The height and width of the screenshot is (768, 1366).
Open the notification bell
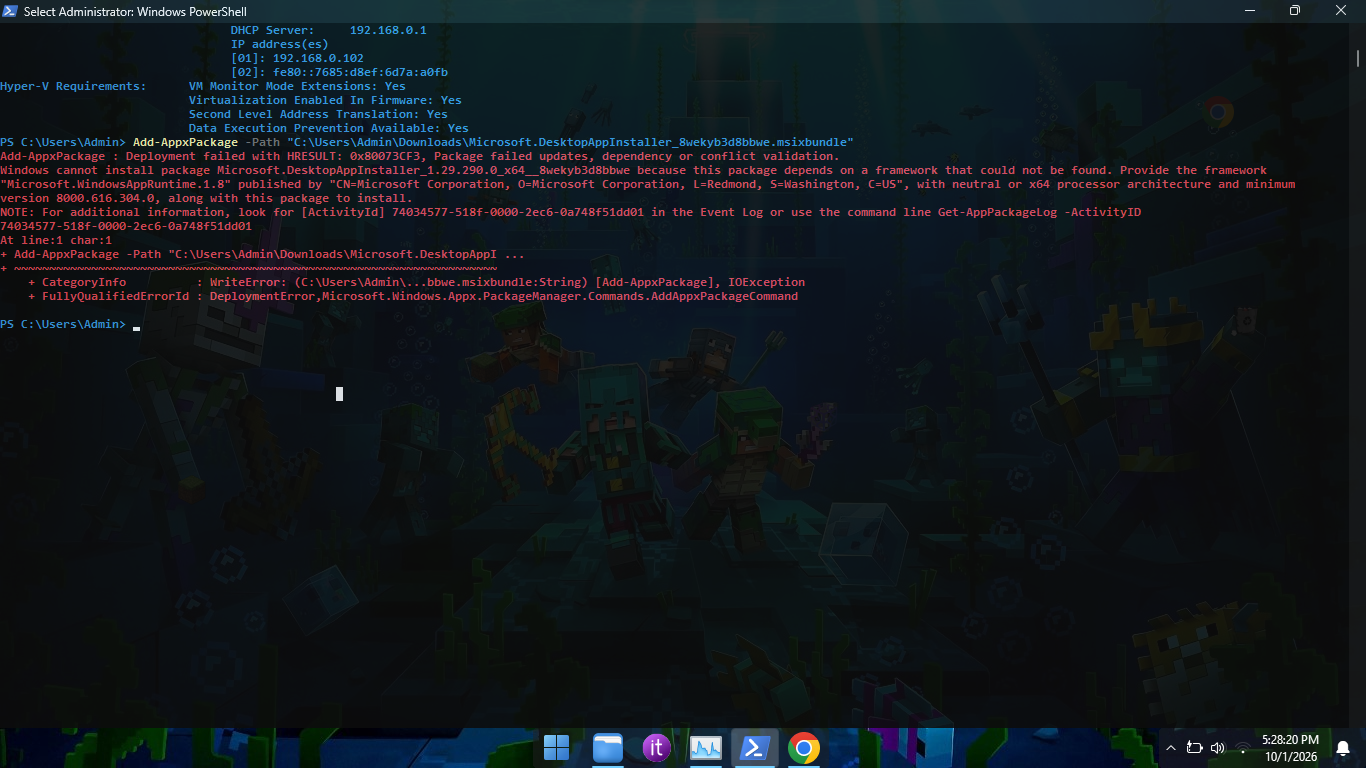click(x=1343, y=748)
